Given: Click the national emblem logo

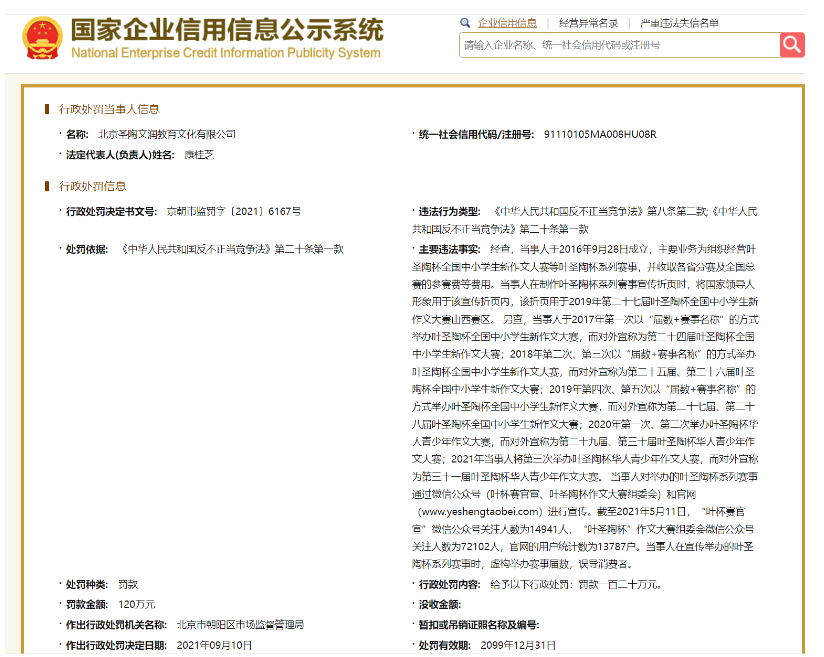Looking at the screenshot, I should click(x=42, y=38).
